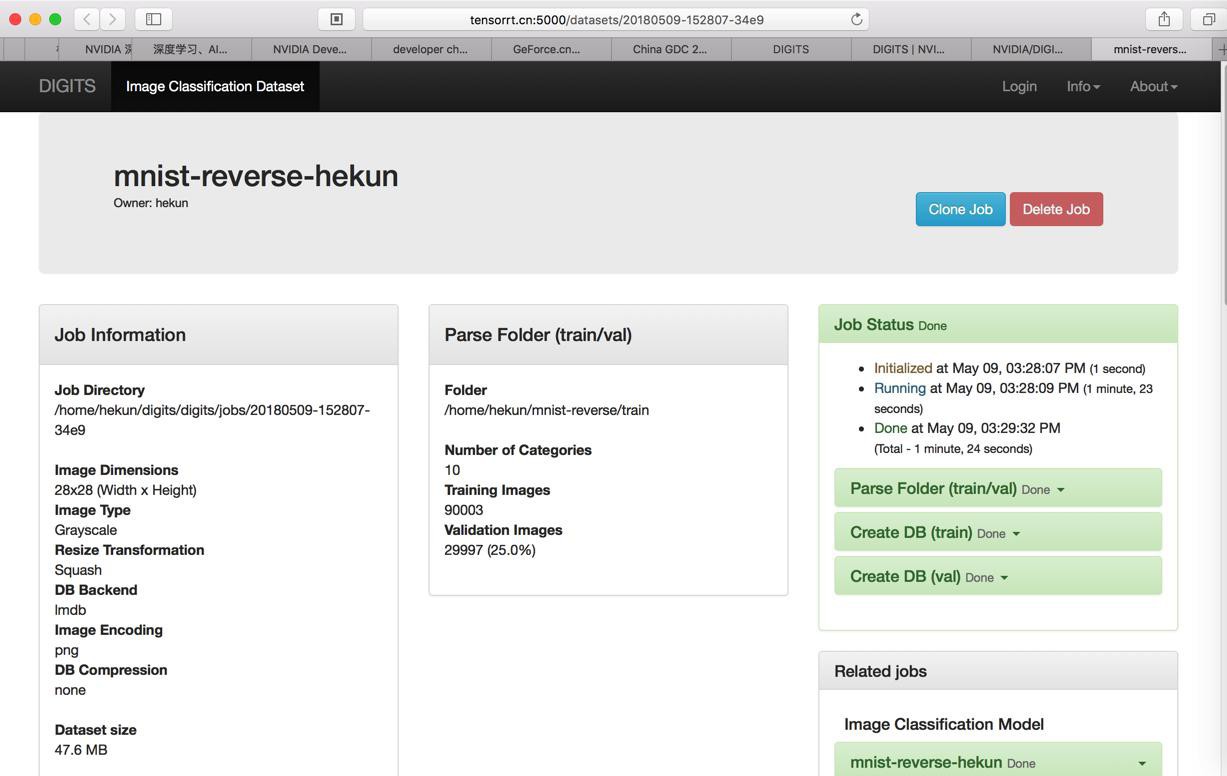1227x776 pixels.
Task: Switch to the developer ch... tab
Action: (430, 49)
